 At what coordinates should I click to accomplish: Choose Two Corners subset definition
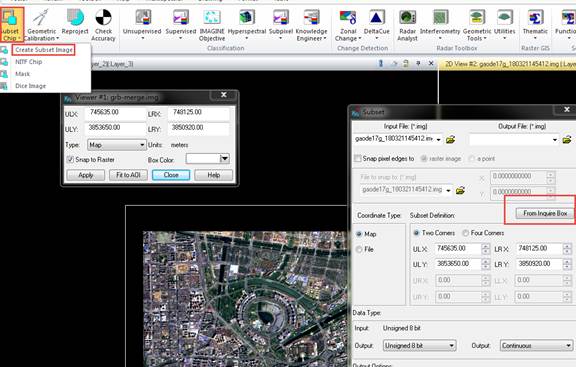tap(416, 233)
